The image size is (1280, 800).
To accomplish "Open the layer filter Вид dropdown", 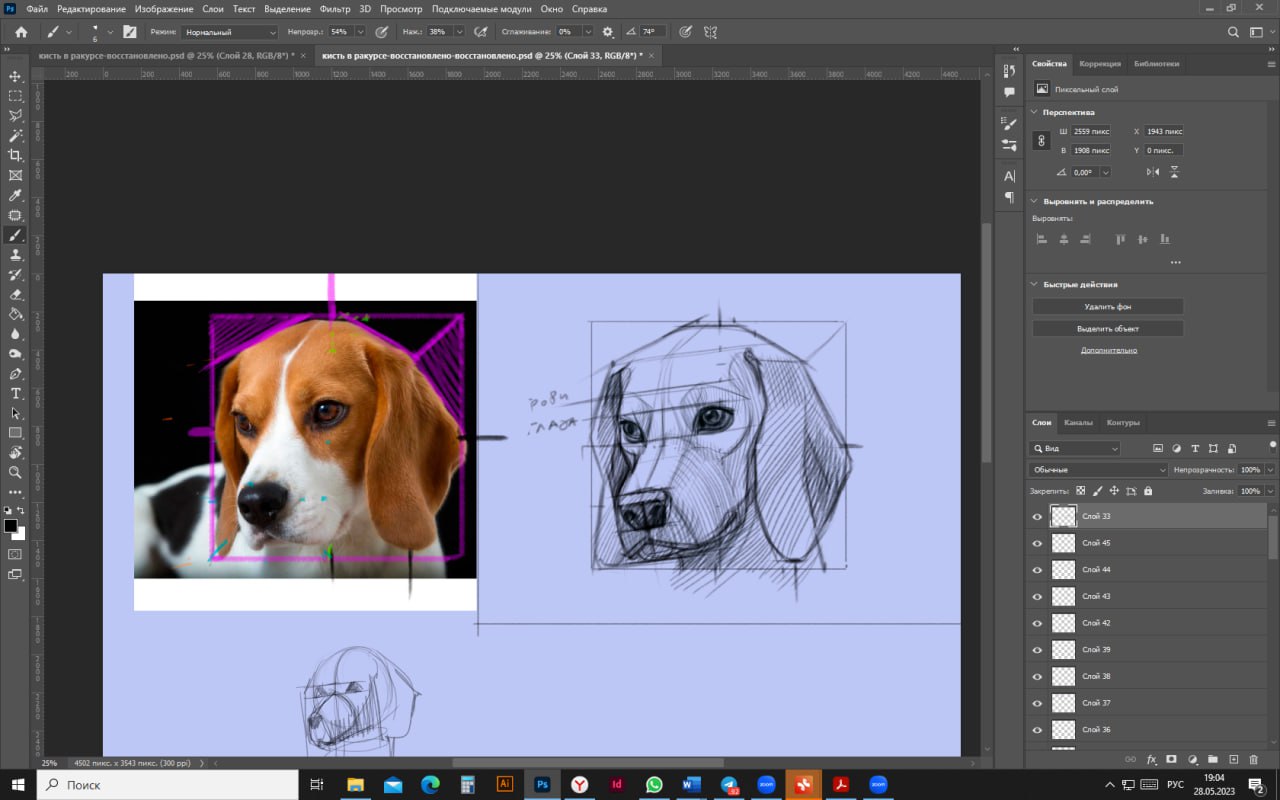I will coord(1075,449).
